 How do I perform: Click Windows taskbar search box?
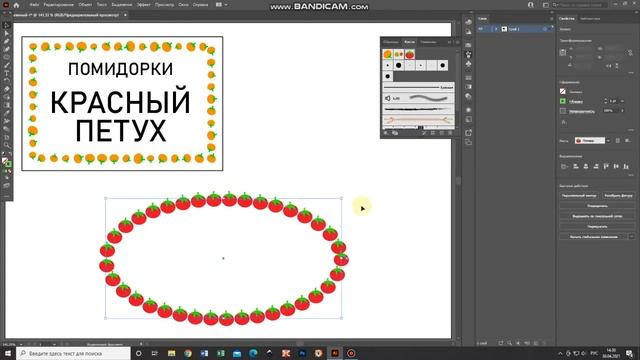[73, 353]
